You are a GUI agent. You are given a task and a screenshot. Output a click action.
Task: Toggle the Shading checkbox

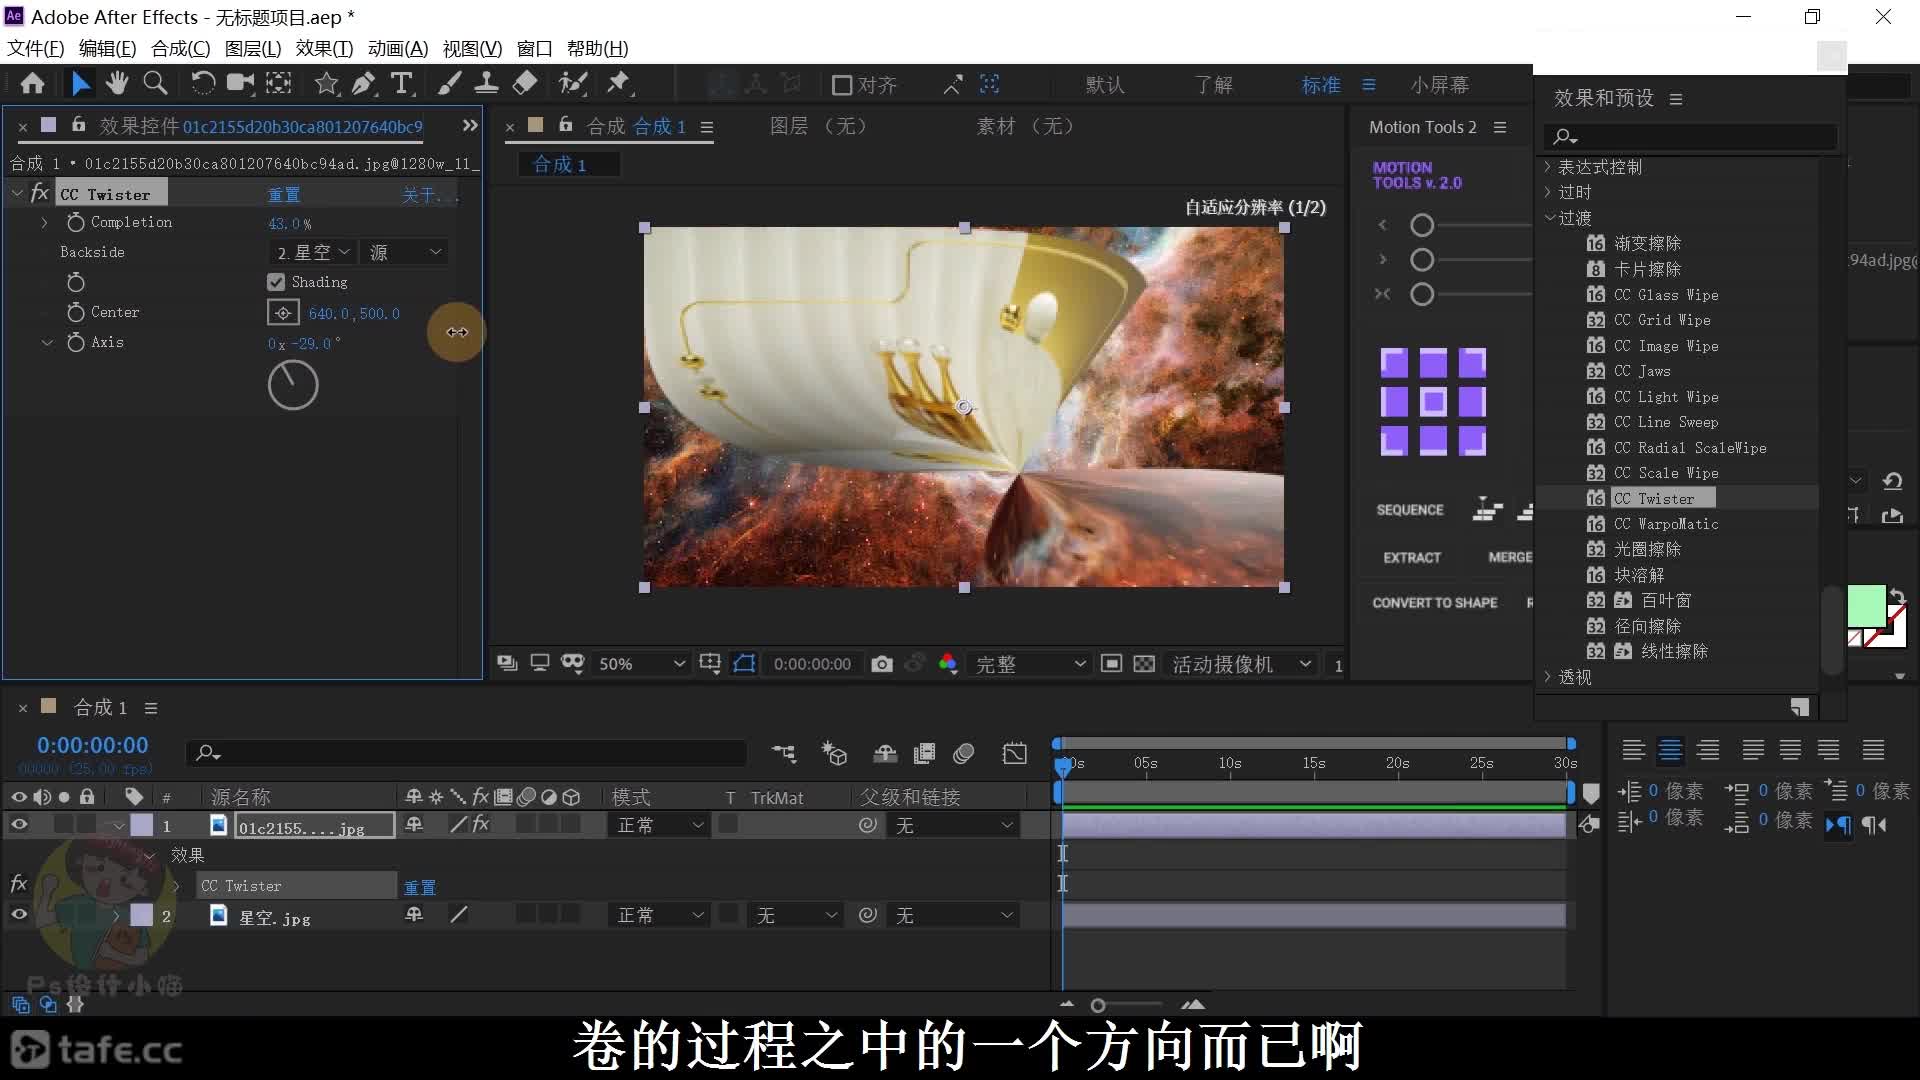point(276,282)
